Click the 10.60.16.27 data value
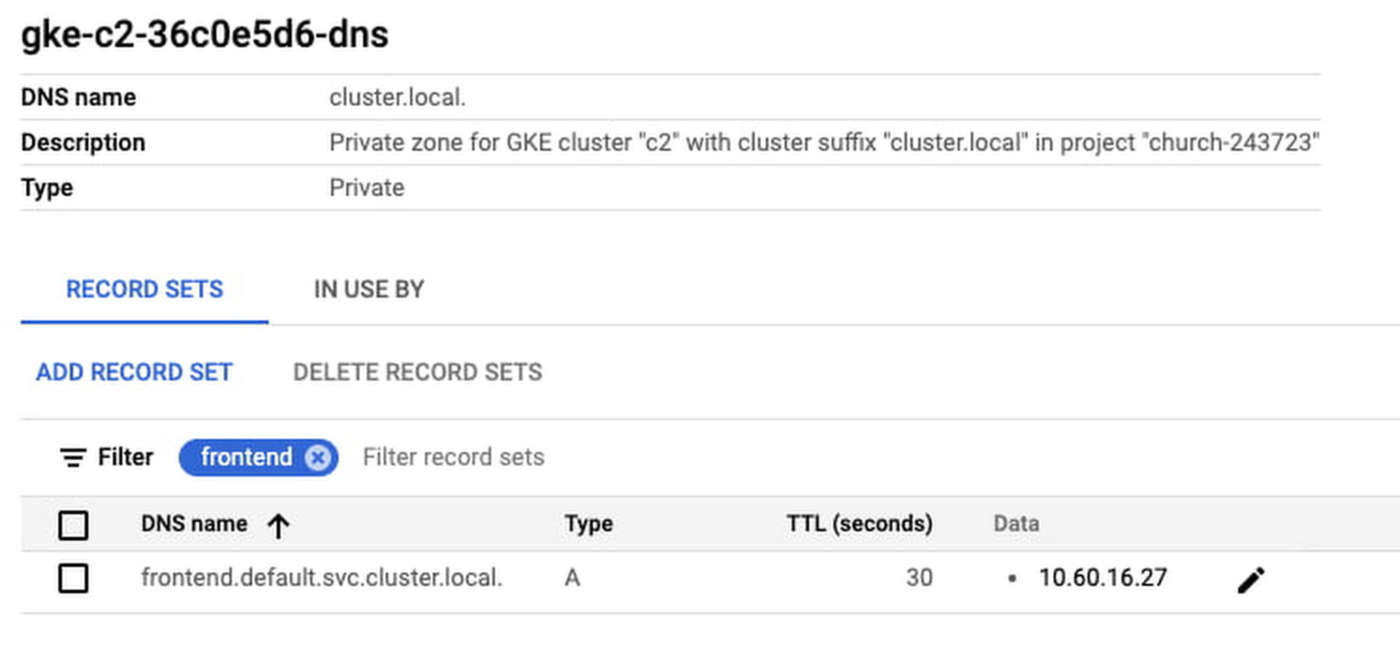The width and height of the screenshot is (1400, 648). [x=1102, y=578]
